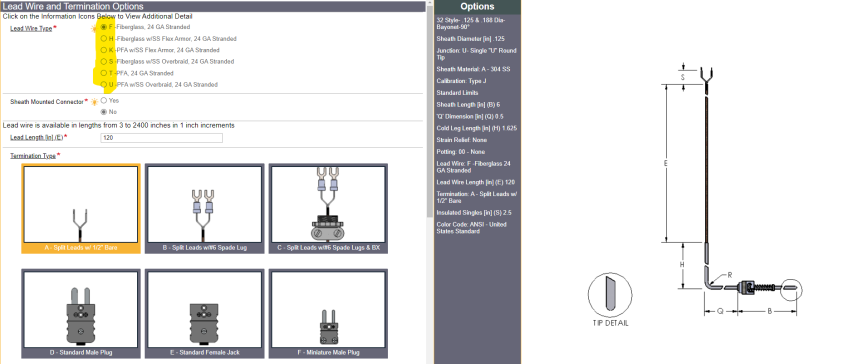This screenshot has height=364, width=843.
Task: Select termination E - Standard Female Jack
Action: coord(204,314)
